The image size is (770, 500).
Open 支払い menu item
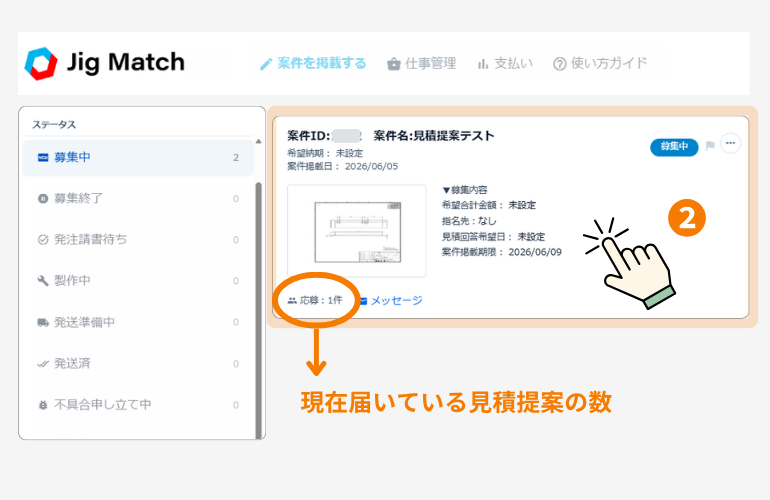pos(505,63)
